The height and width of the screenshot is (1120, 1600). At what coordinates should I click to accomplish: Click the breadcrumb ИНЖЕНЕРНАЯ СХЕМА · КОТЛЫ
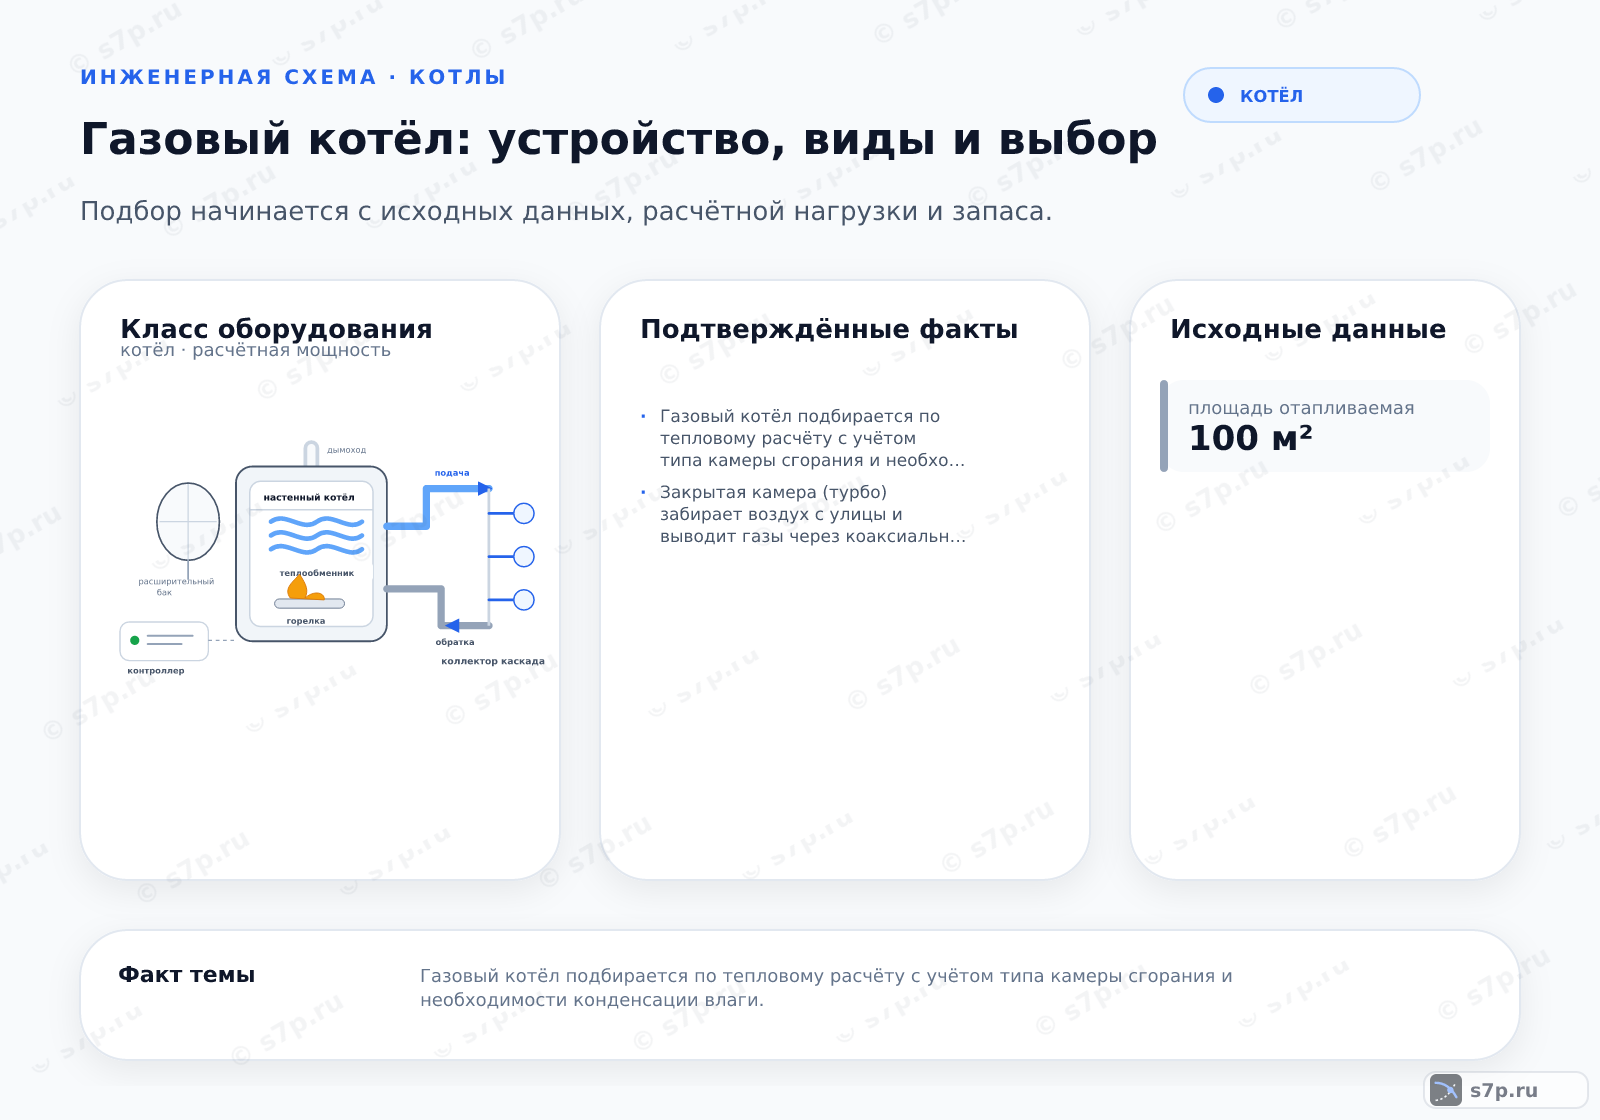coord(293,77)
